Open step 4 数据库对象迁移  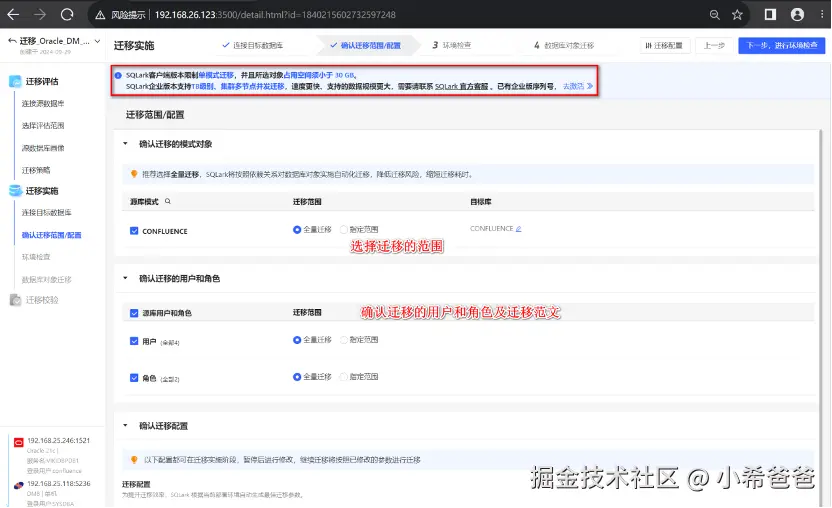pos(564,46)
